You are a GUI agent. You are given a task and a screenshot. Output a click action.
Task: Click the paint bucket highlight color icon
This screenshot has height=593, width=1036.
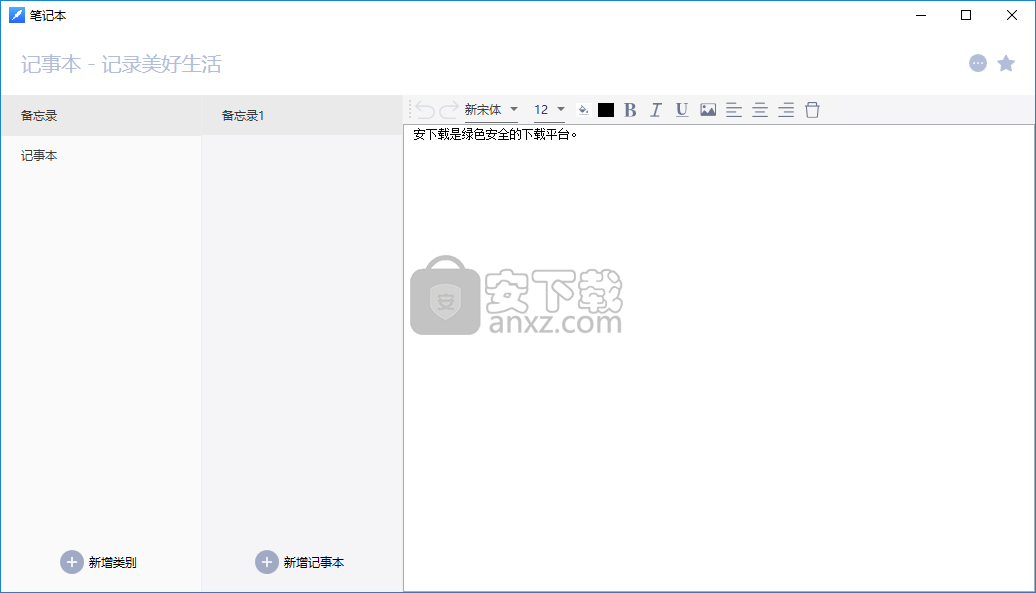point(583,110)
